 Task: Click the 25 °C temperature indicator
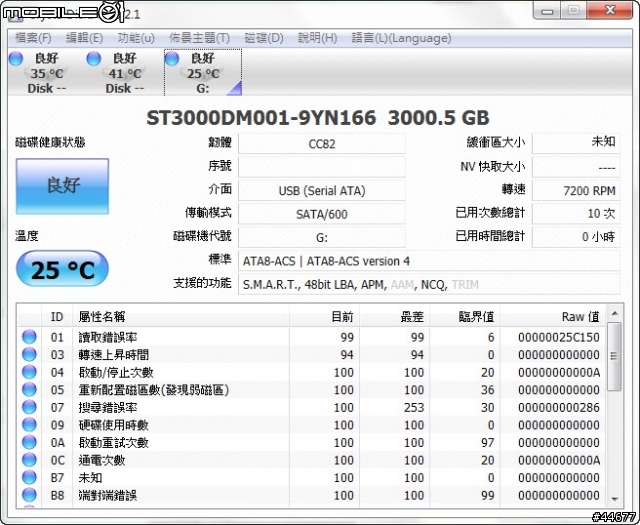click(62, 269)
